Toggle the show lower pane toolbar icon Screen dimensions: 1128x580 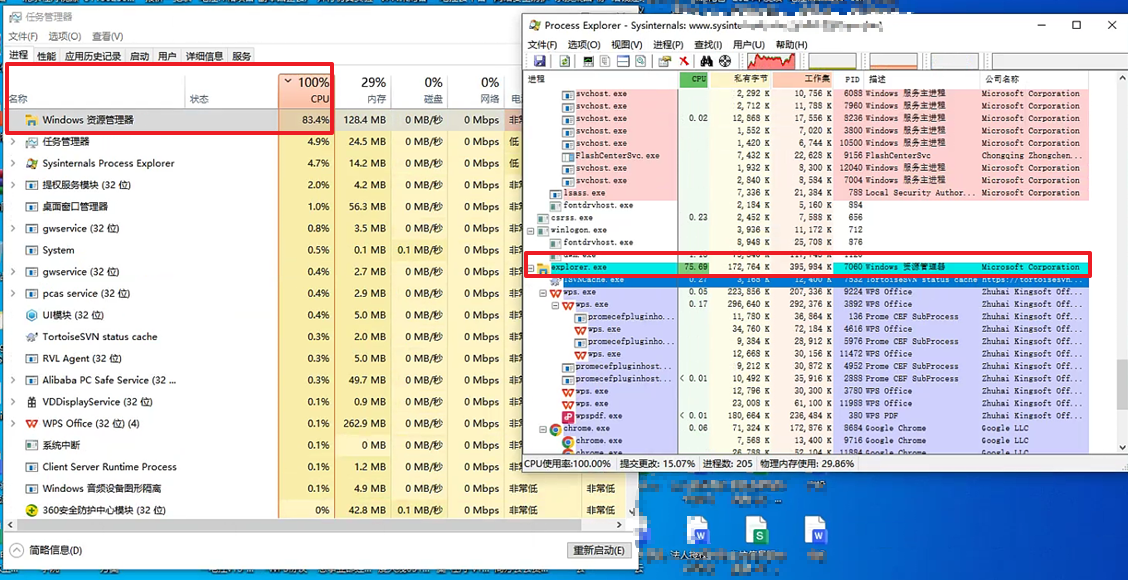tap(623, 61)
